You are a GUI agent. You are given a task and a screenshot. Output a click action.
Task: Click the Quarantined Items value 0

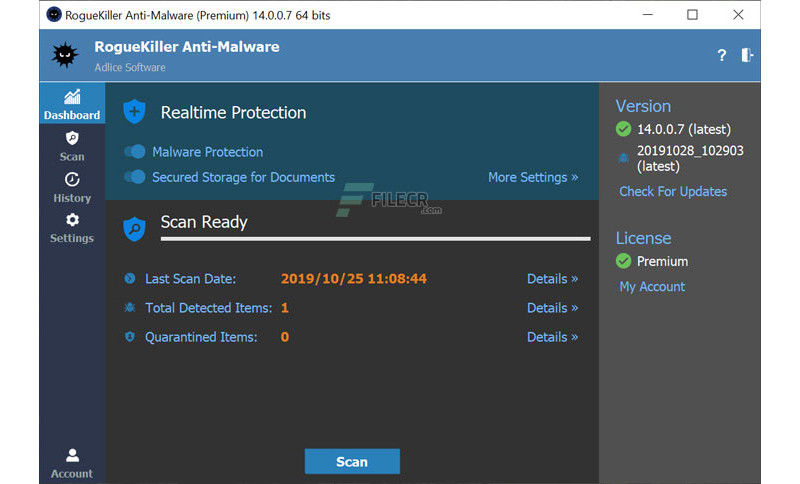click(x=285, y=337)
